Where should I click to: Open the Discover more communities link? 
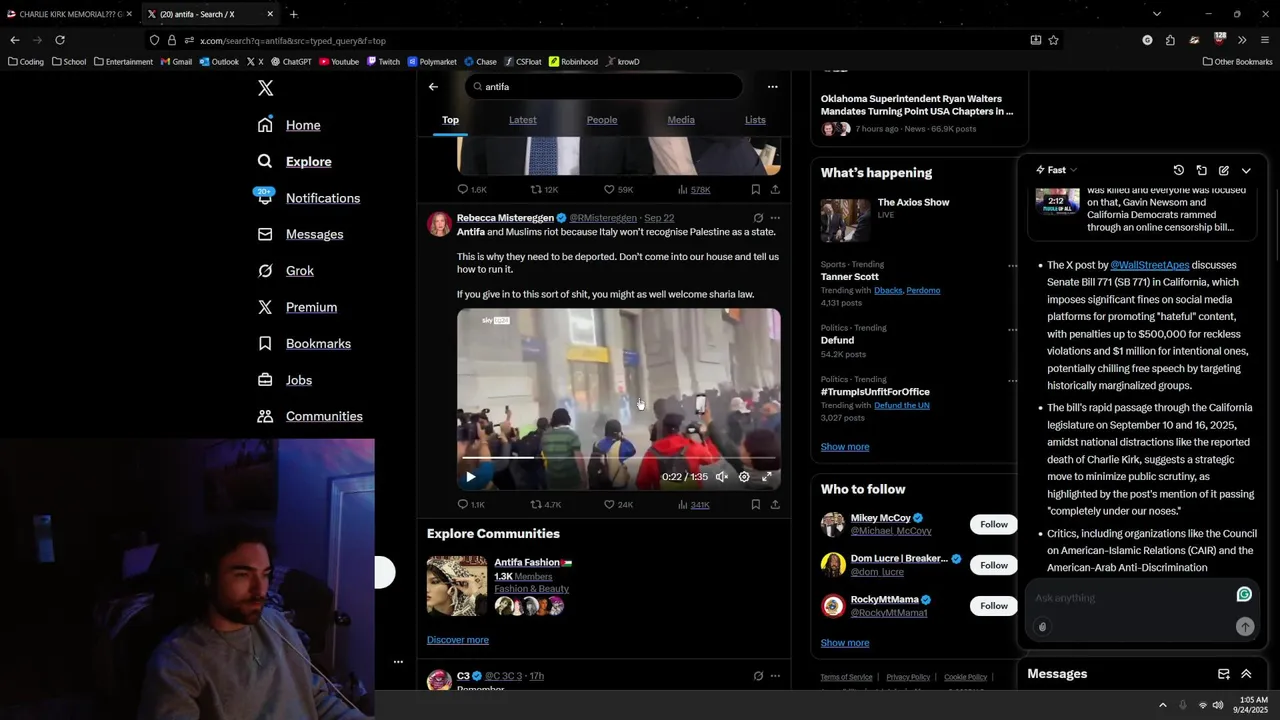458,640
